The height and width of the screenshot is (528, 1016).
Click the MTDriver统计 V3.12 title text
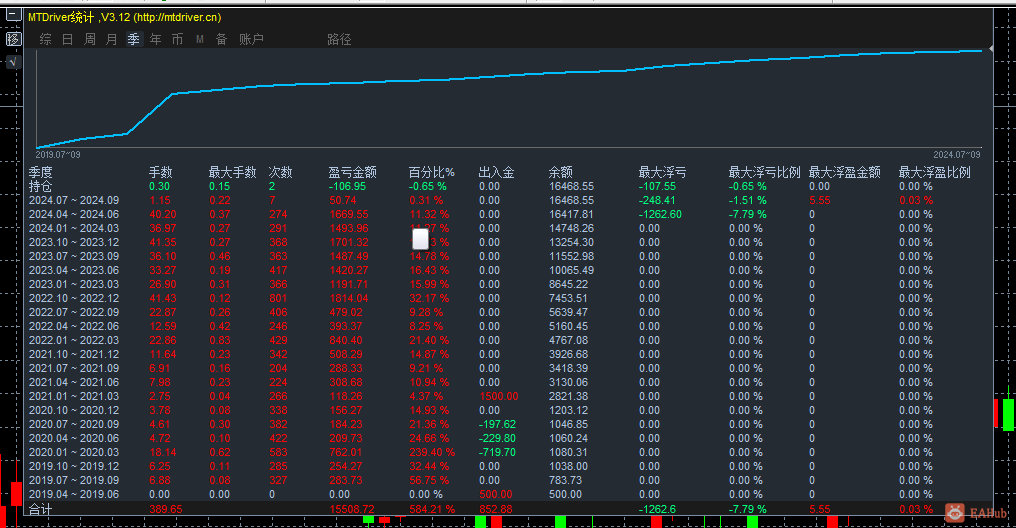124,17
